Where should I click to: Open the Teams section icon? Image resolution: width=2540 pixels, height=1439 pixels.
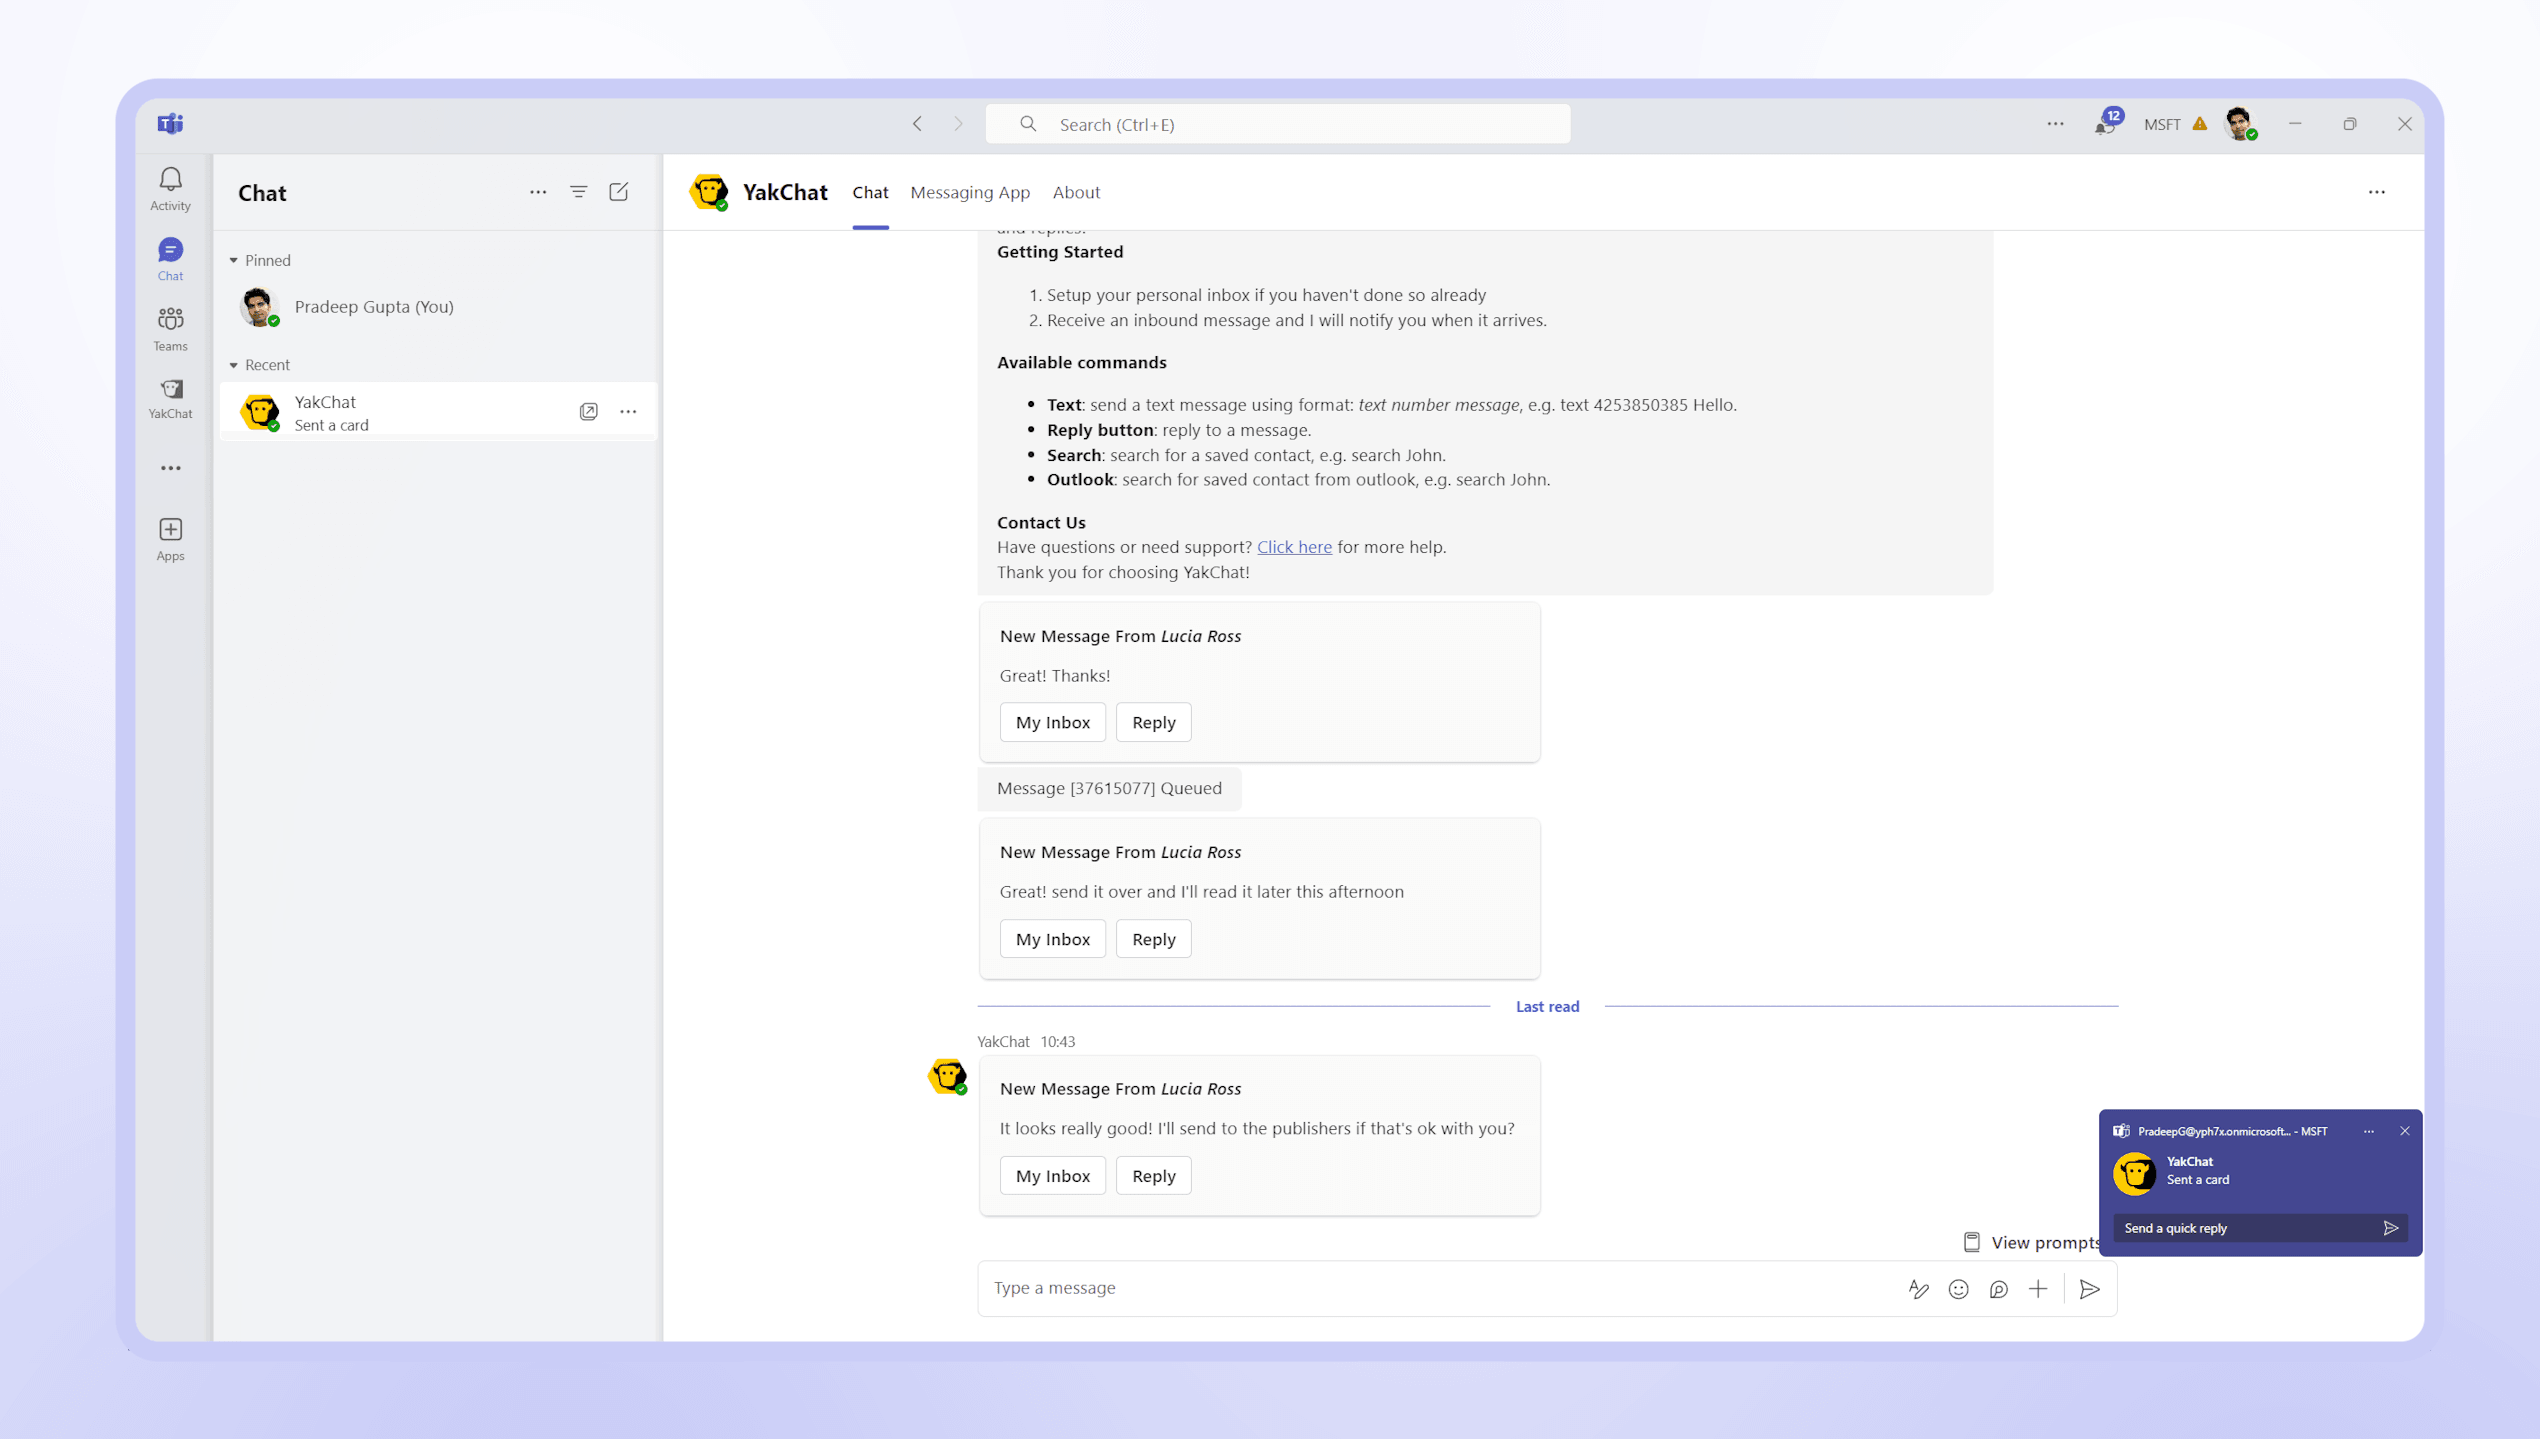click(170, 328)
